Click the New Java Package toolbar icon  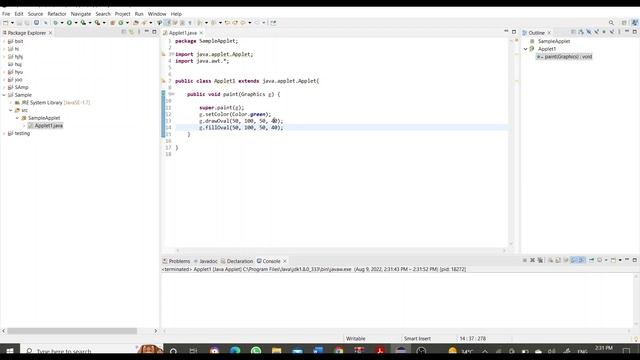tap(112, 23)
